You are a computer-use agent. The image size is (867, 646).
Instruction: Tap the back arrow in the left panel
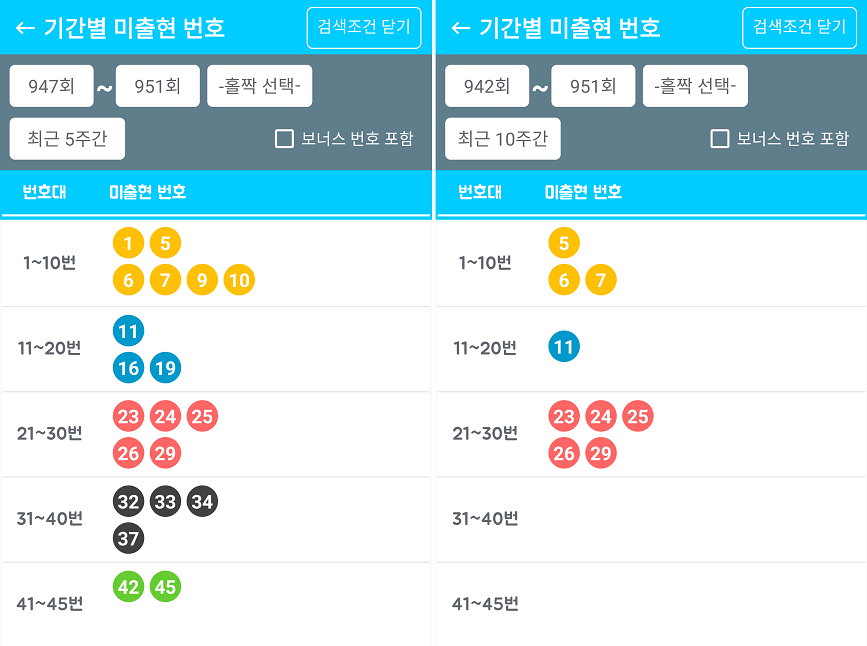(26, 28)
